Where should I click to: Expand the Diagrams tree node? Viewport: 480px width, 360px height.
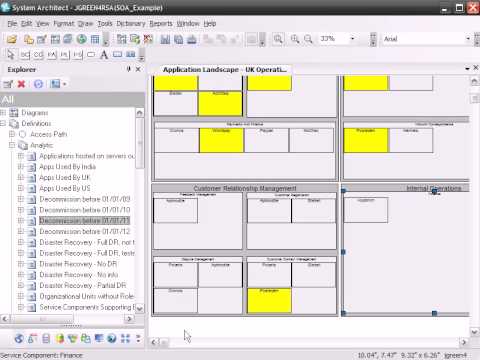3,112
